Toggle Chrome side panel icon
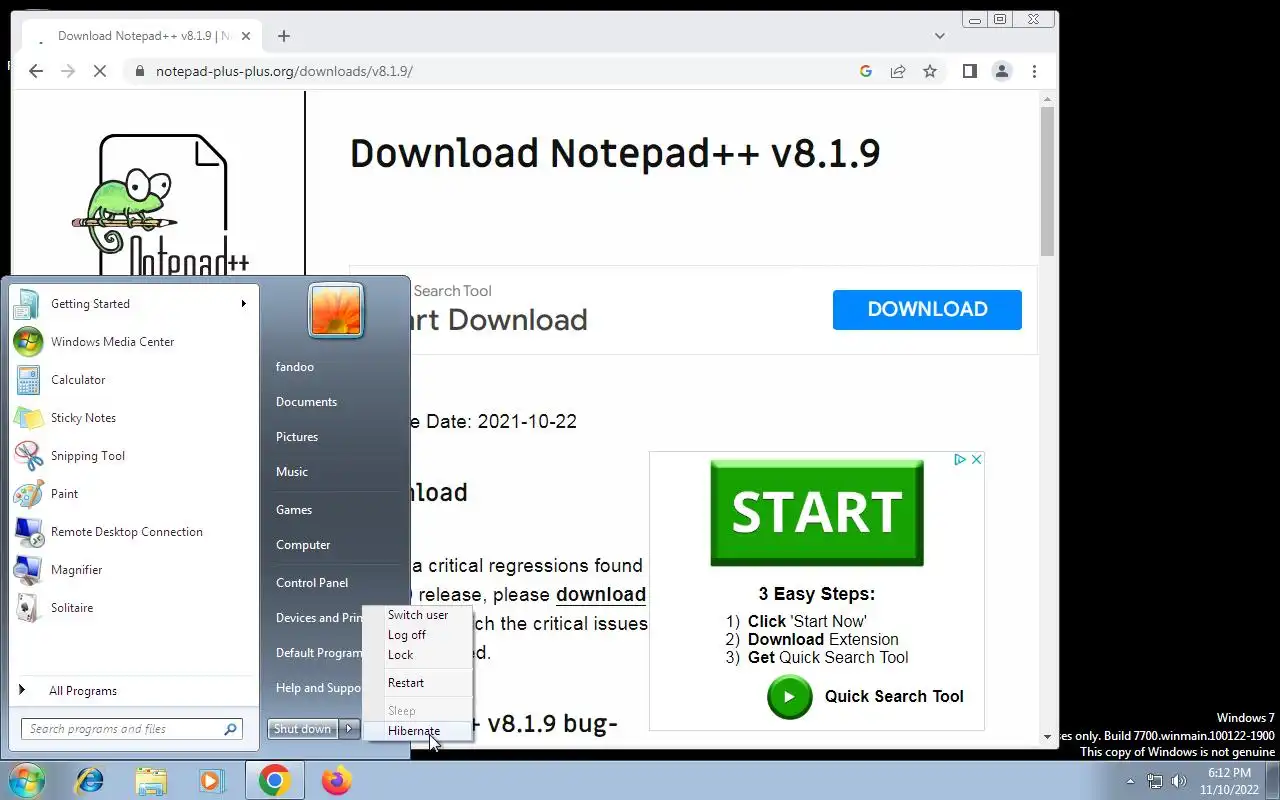The height and width of the screenshot is (800, 1280). click(969, 71)
